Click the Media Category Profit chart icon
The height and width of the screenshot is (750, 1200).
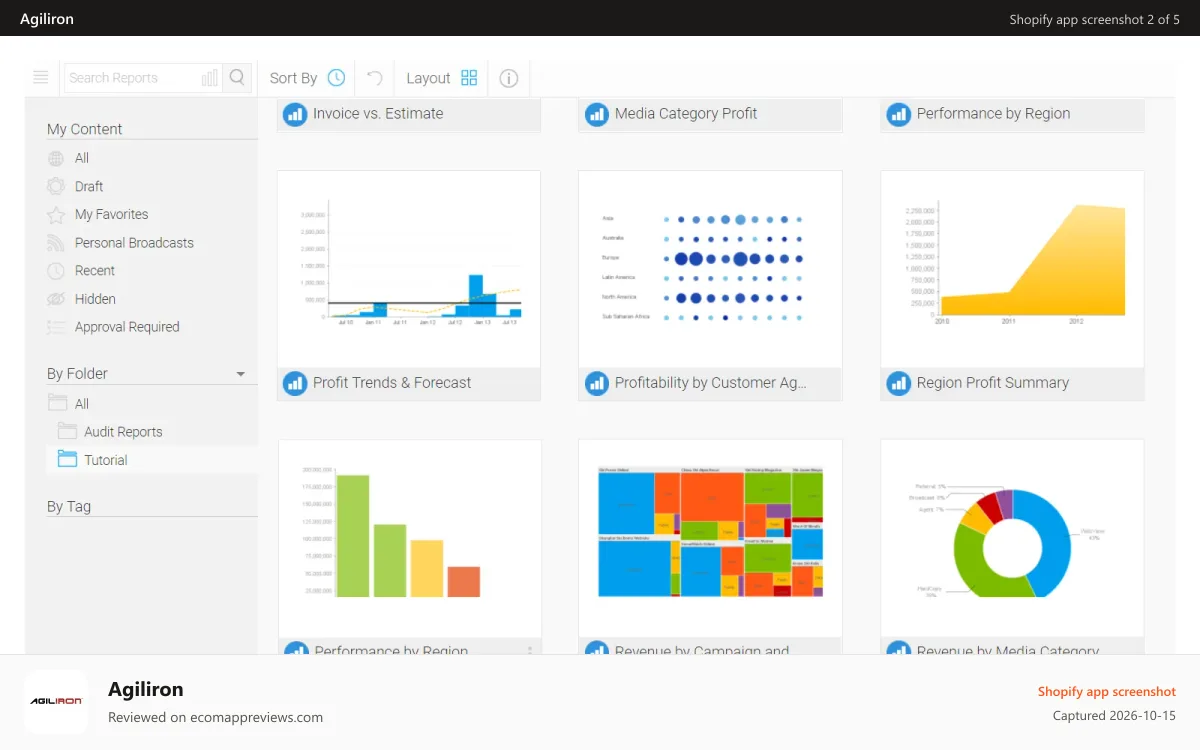click(x=597, y=114)
